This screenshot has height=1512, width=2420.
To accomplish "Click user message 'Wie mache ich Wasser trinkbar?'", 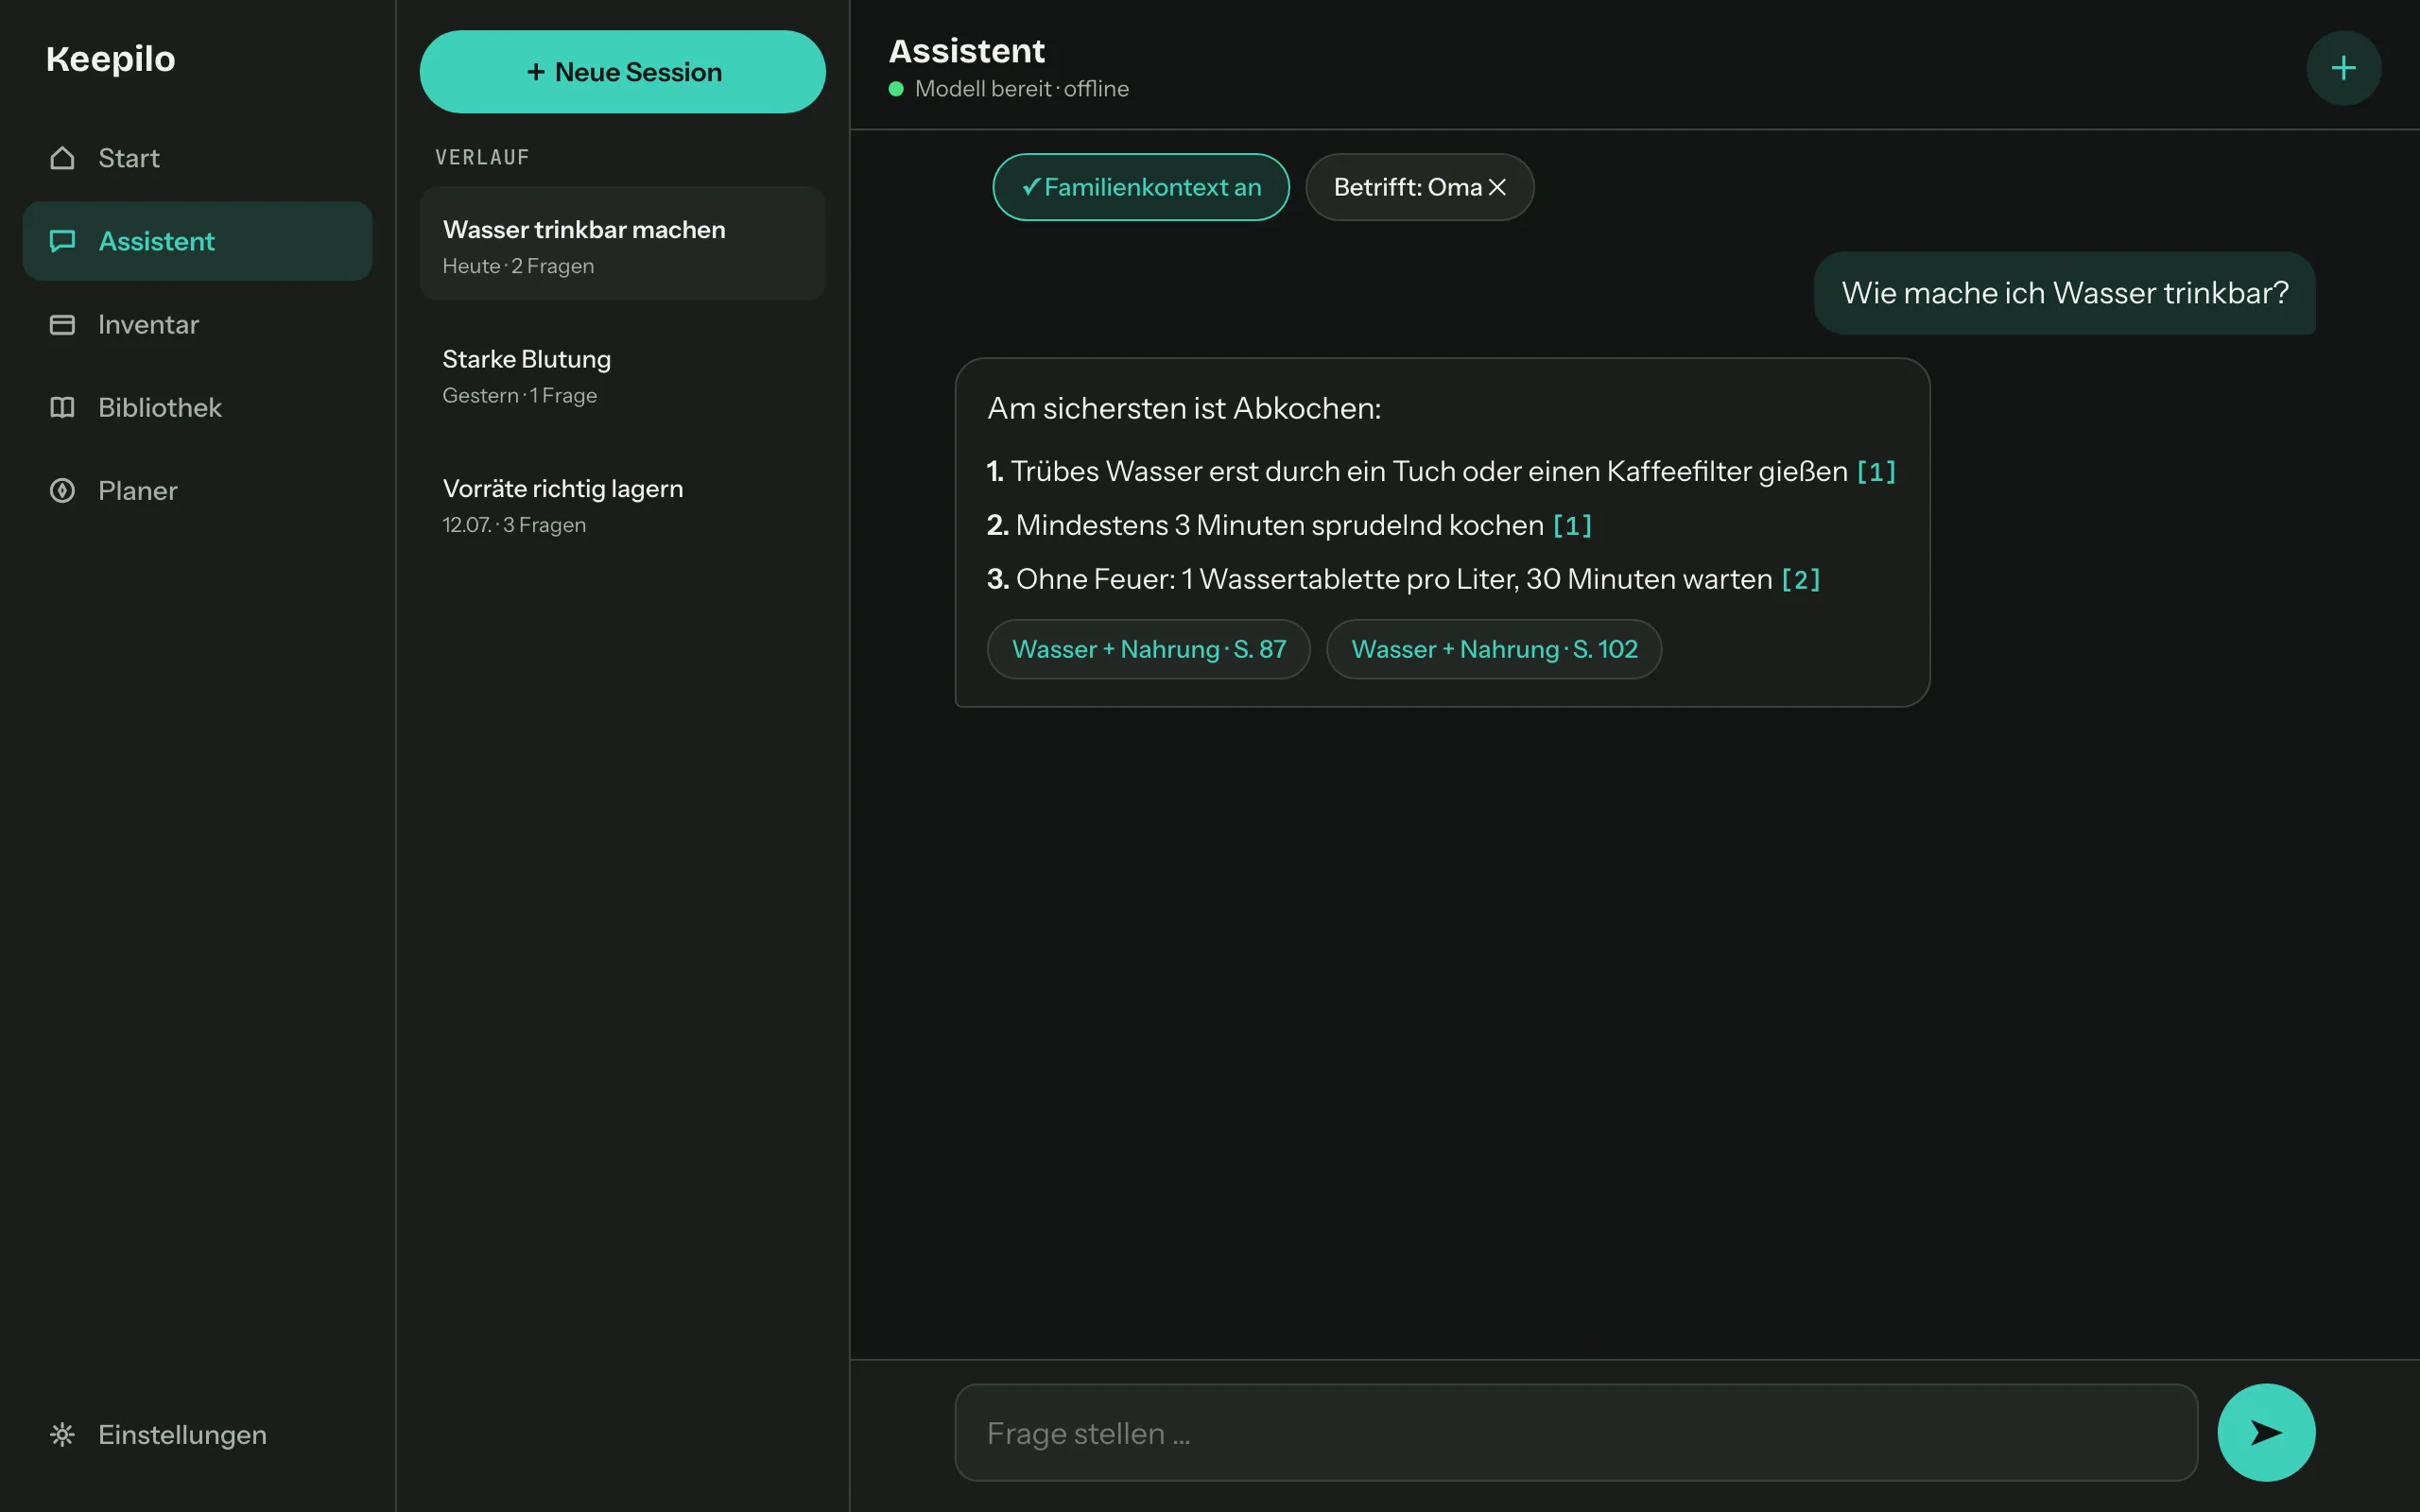I will (2064, 293).
